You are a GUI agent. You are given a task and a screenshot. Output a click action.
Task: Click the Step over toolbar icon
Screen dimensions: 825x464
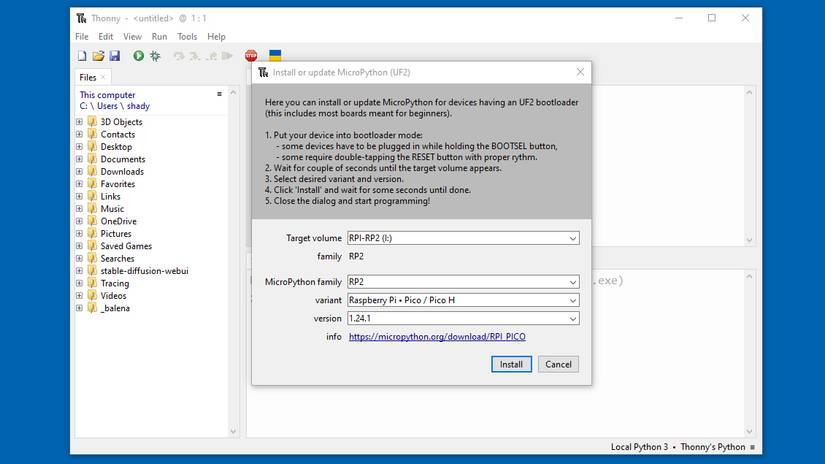pos(179,55)
